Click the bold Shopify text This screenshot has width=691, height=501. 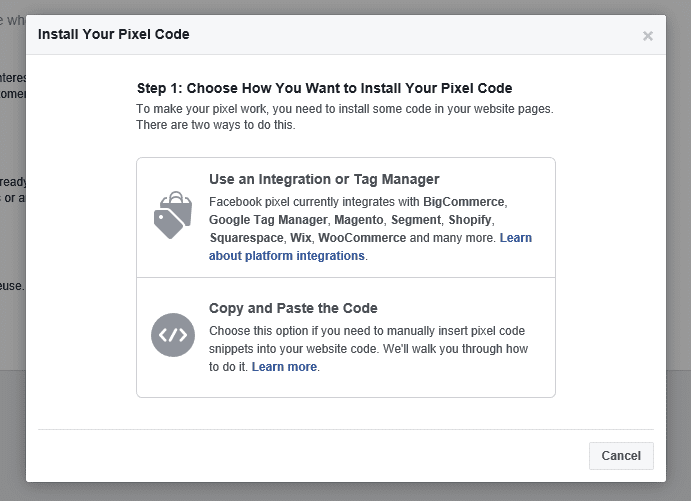point(471,220)
